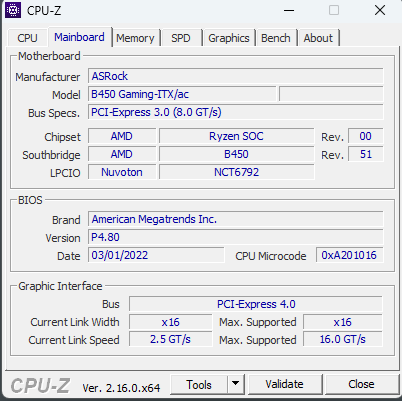
Task: Switch to the Bench tab
Action: pyautogui.click(x=276, y=38)
